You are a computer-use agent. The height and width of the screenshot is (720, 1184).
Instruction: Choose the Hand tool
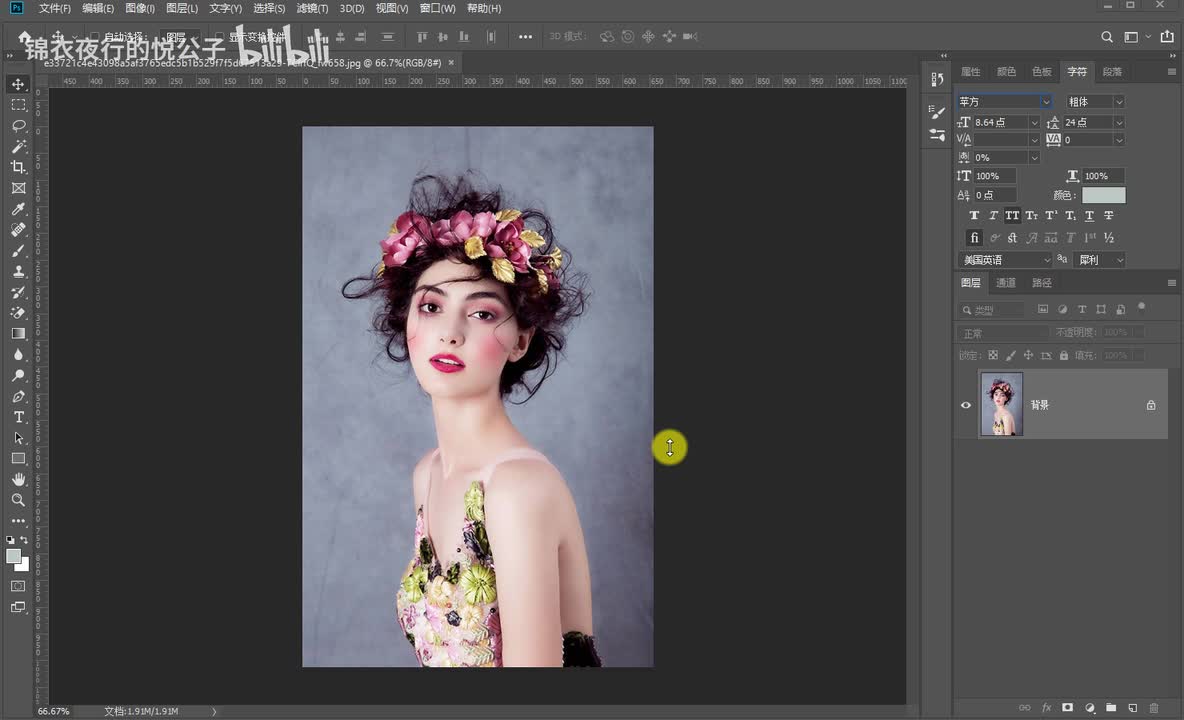(x=18, y=479)
